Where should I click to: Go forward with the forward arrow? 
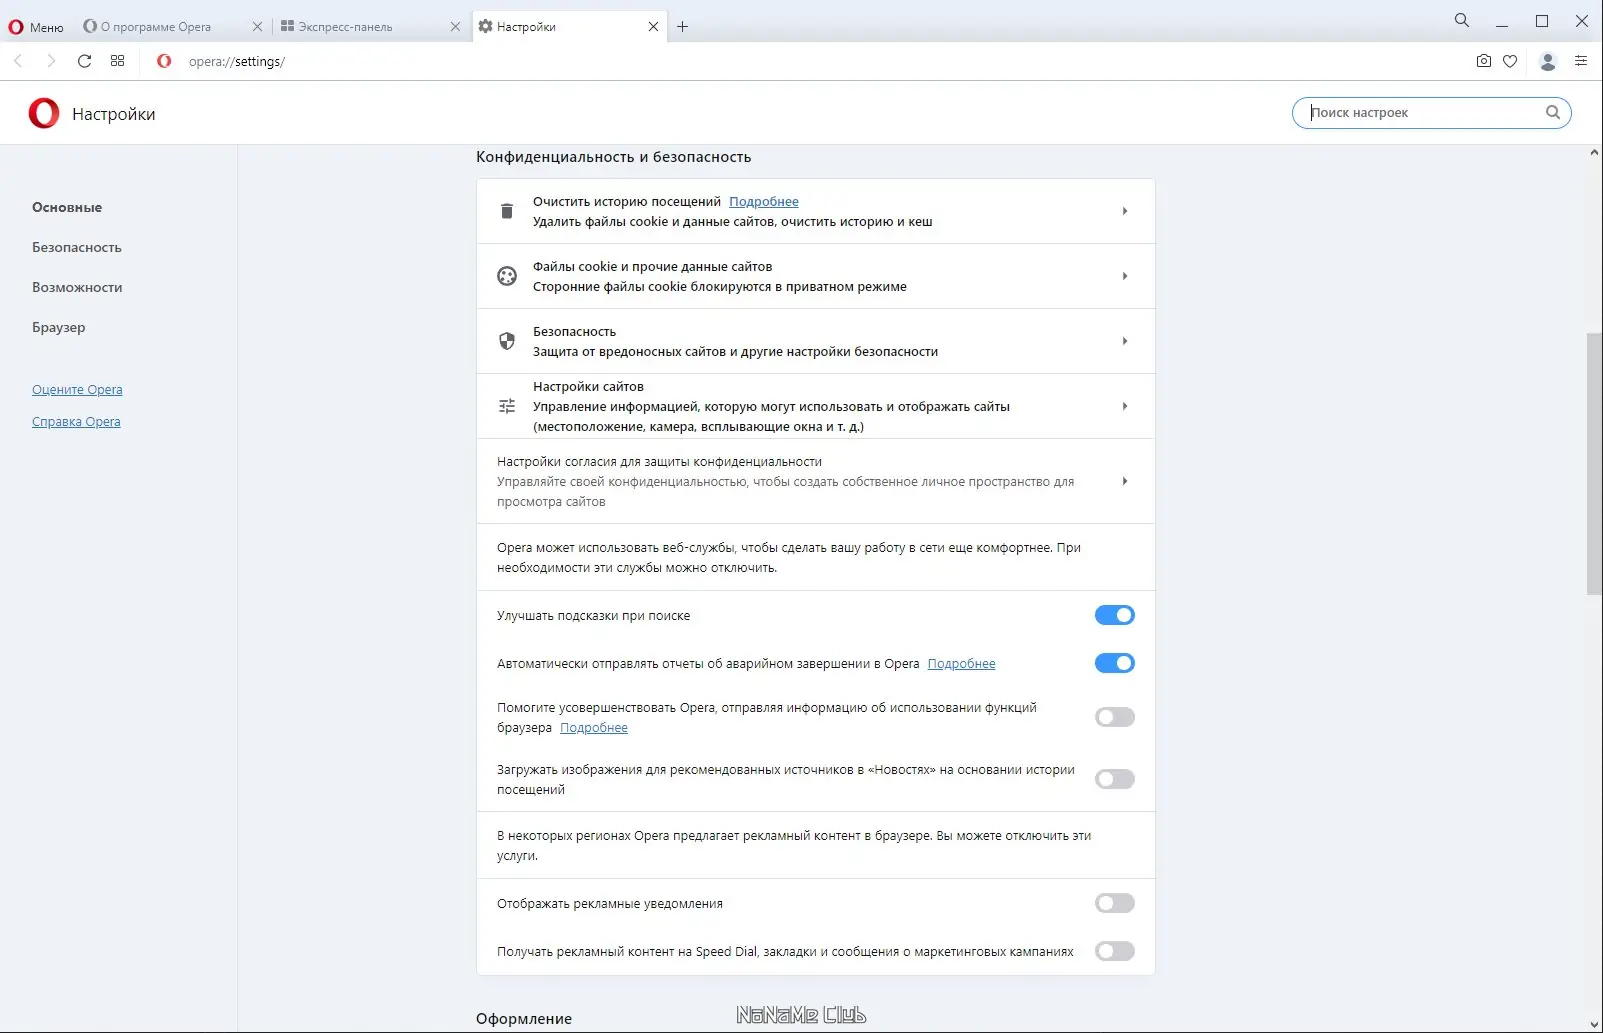click(x=51, y=61)
